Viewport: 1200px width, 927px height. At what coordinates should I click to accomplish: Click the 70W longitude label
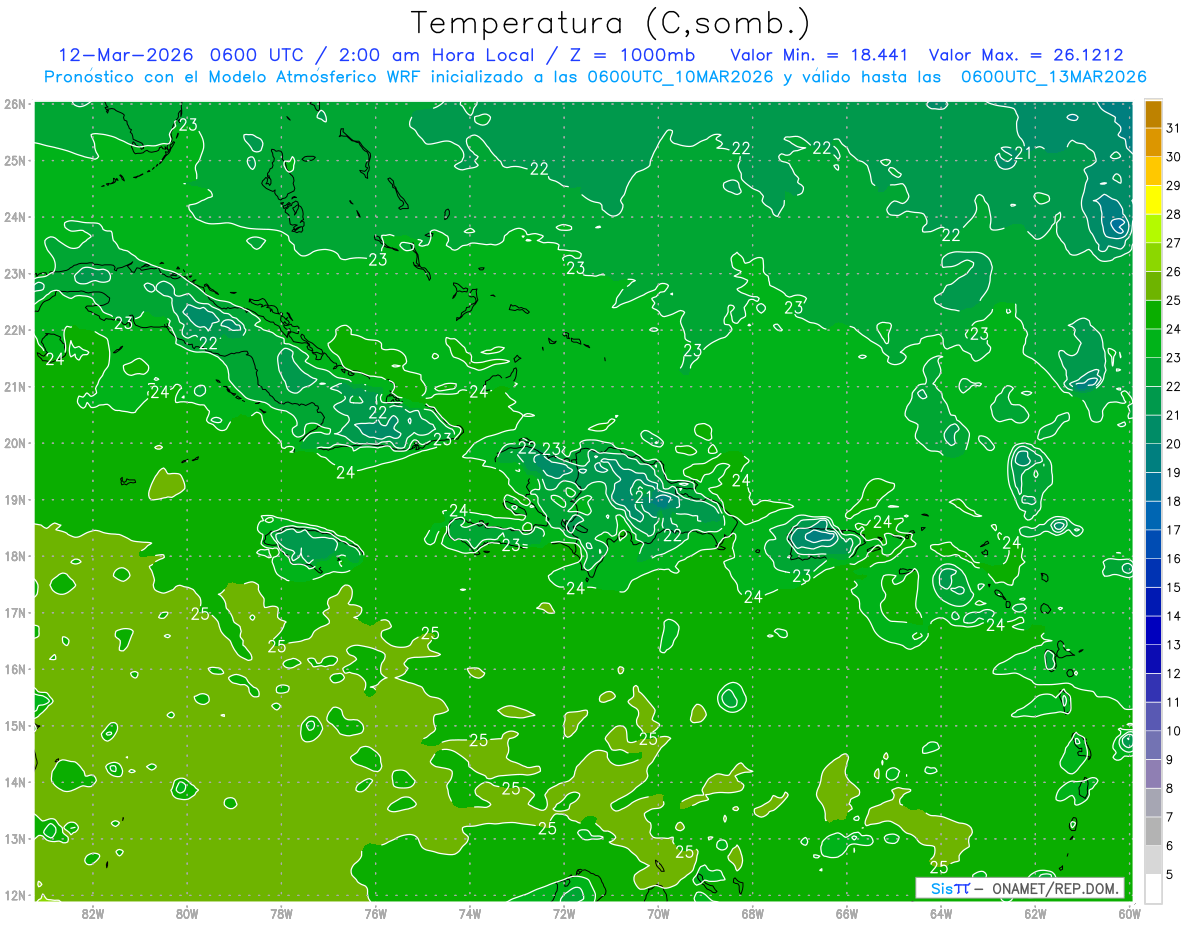658,913
